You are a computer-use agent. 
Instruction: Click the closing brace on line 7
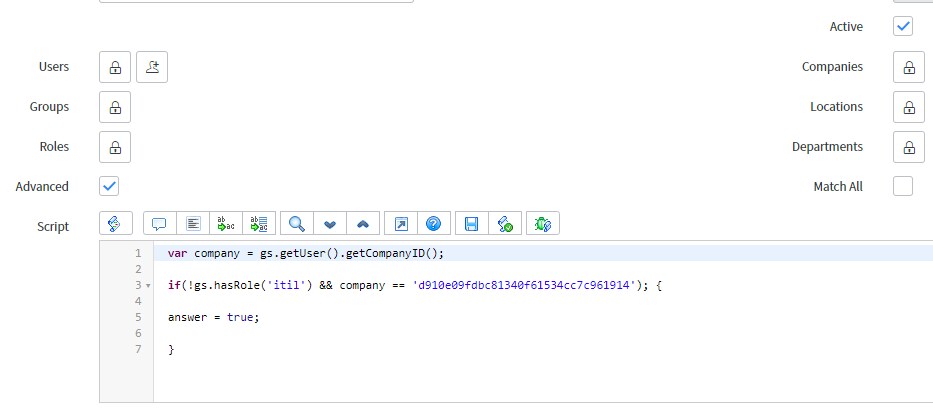tap(171, 350)
